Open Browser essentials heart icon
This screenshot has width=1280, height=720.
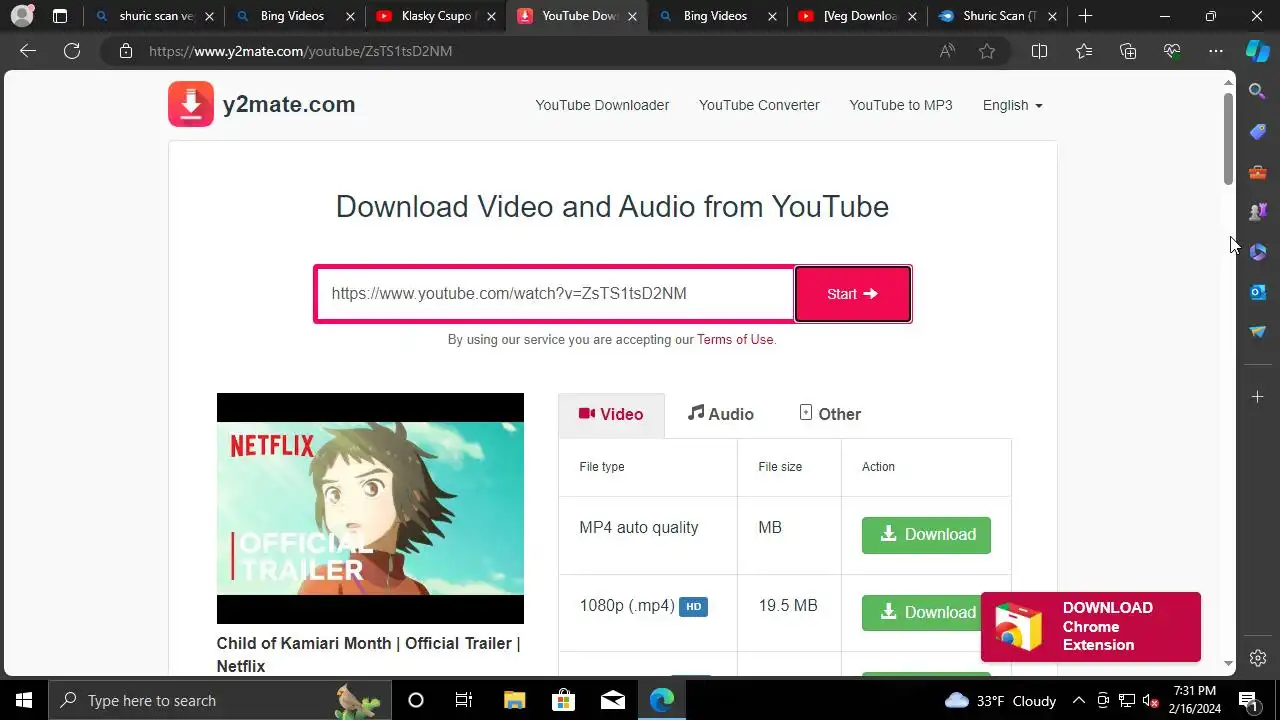[1172, 51]
